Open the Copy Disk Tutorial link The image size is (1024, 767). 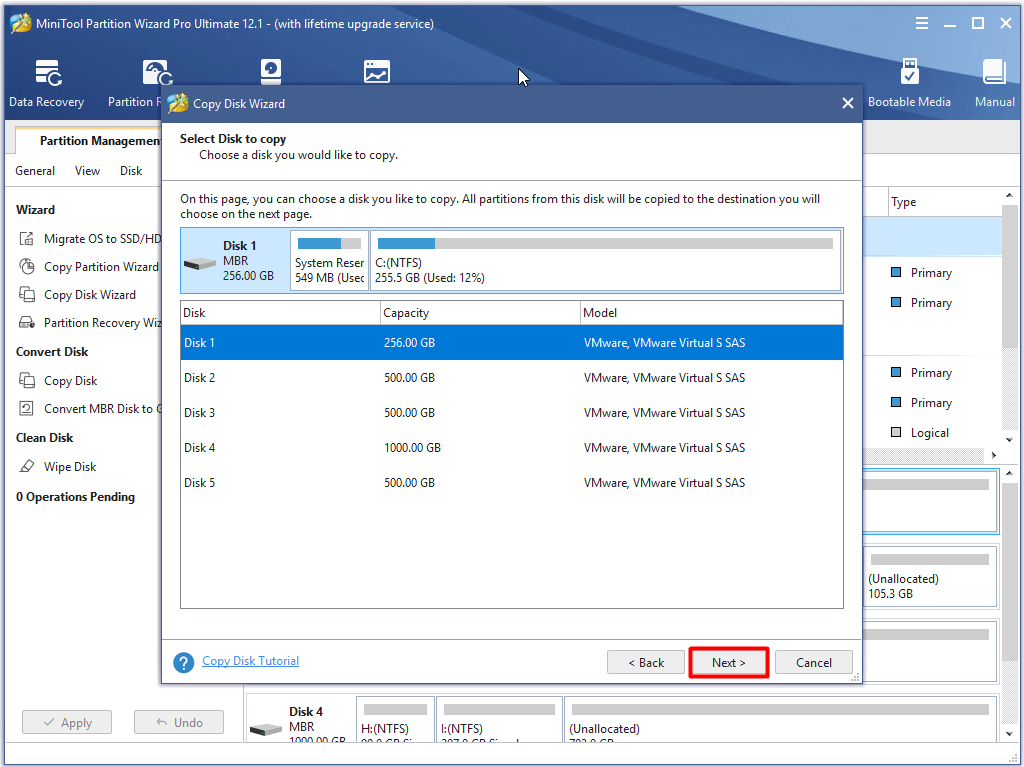tap(251, 661)
